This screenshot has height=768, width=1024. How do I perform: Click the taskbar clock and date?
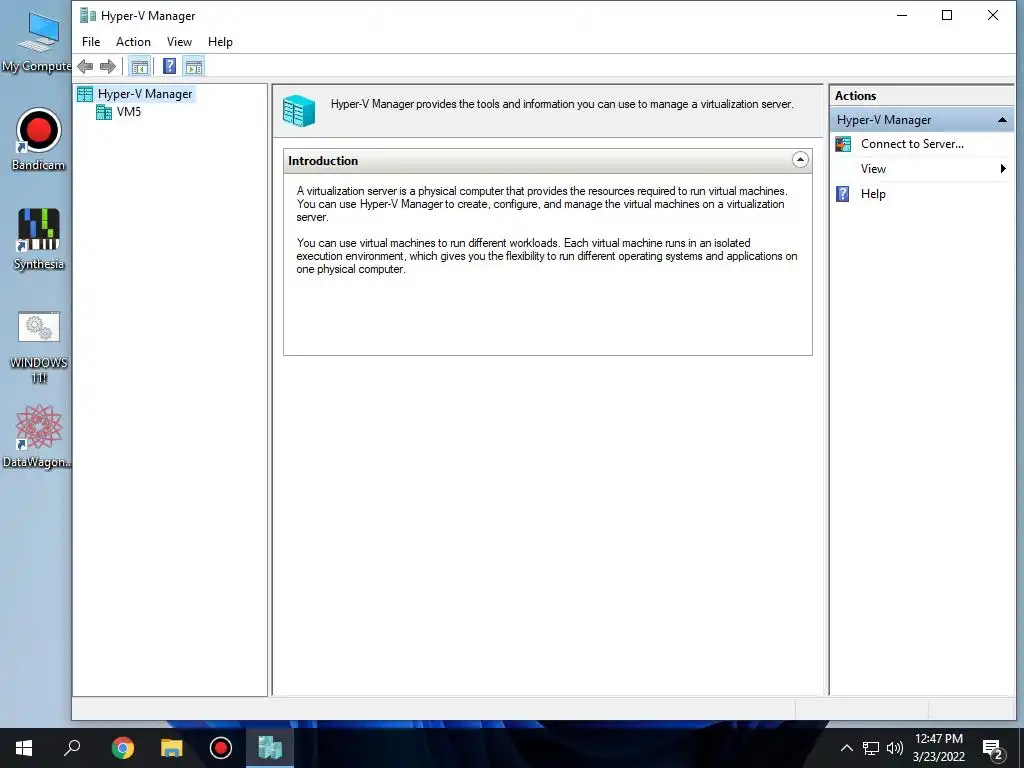click(938, 748)
